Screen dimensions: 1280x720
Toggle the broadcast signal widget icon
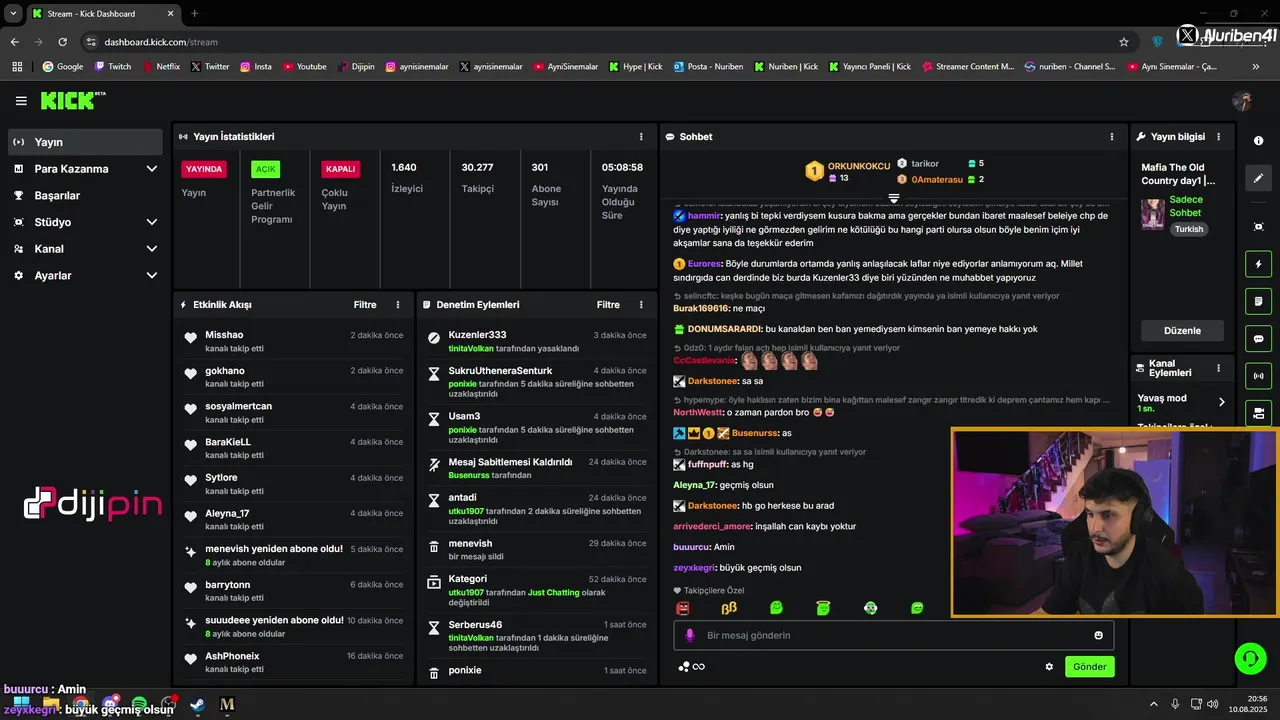pyautogui.click(x=1258, y=376)
